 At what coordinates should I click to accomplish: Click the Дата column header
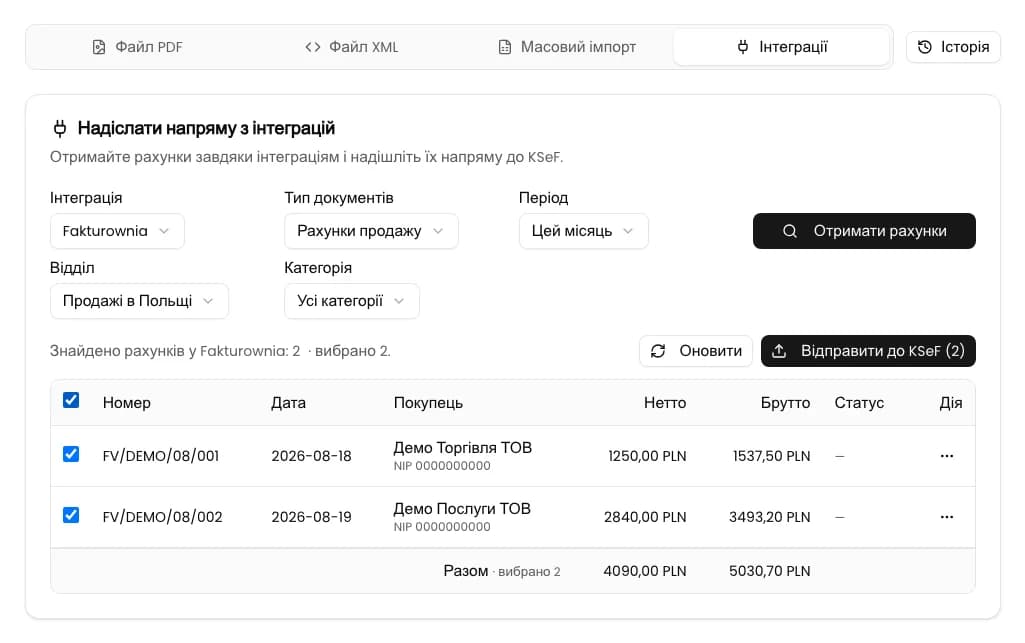pyautogui.click(x=288, y=403)
